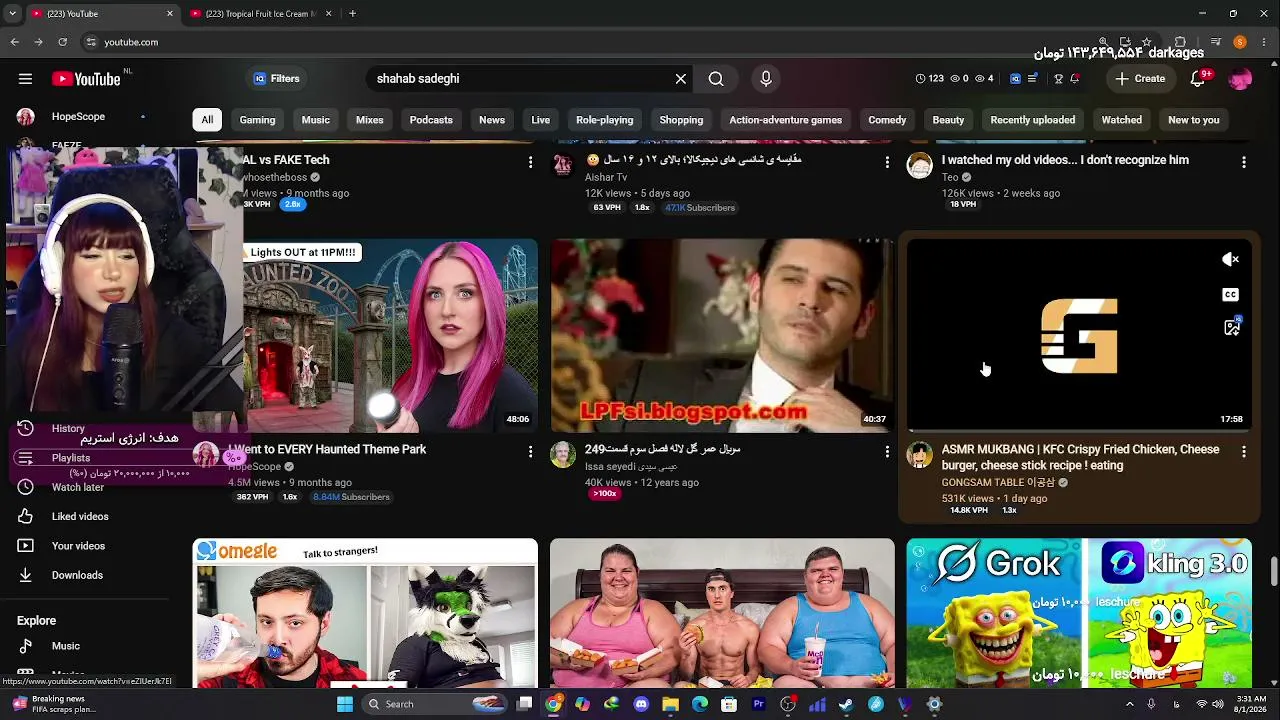Unmute the ASMR MUKBANG preview
The width and height of the screenshot is (1280, 720).
pos(1231,260)
